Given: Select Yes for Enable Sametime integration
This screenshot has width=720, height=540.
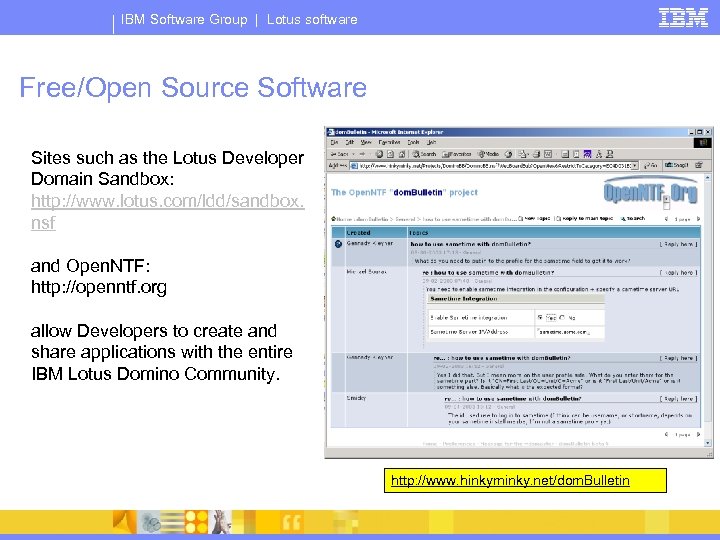Looking at the screenshot, I should coord(540,317).
